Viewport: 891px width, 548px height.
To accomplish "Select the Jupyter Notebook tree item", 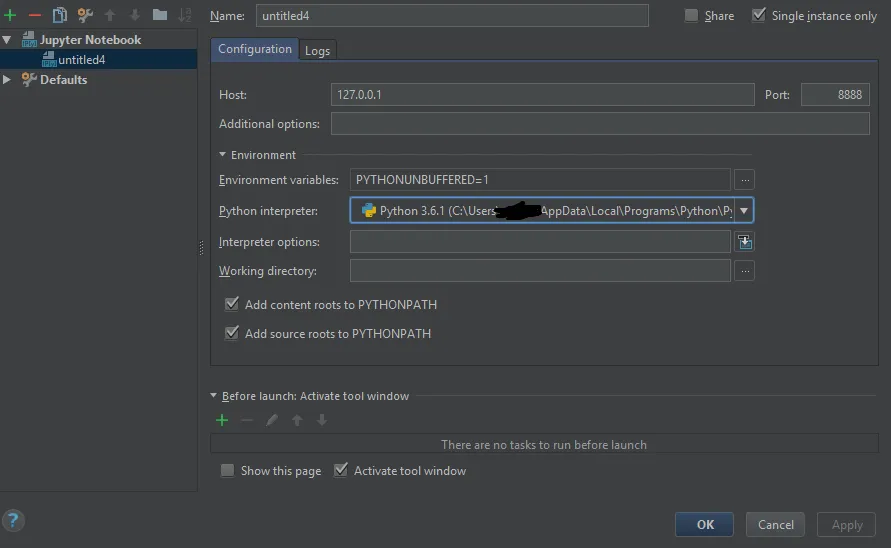I will coord(90,40).
